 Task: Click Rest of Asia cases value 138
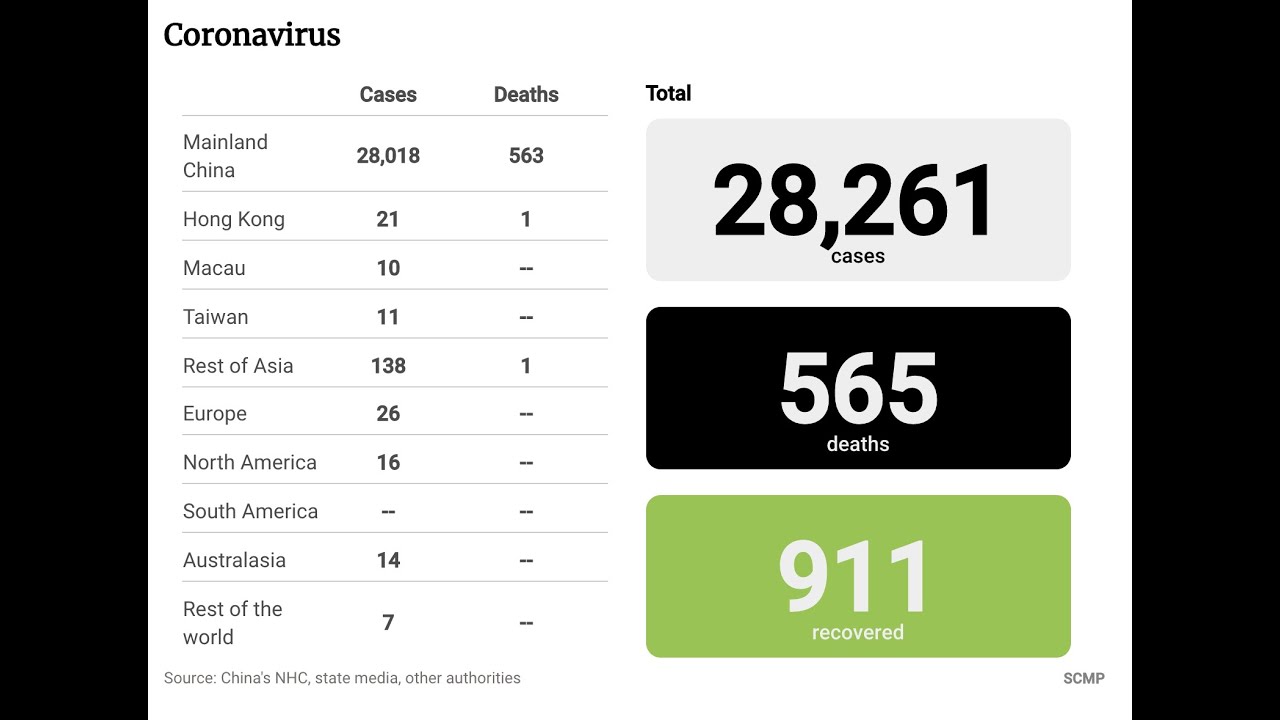(x=388, y=366)
